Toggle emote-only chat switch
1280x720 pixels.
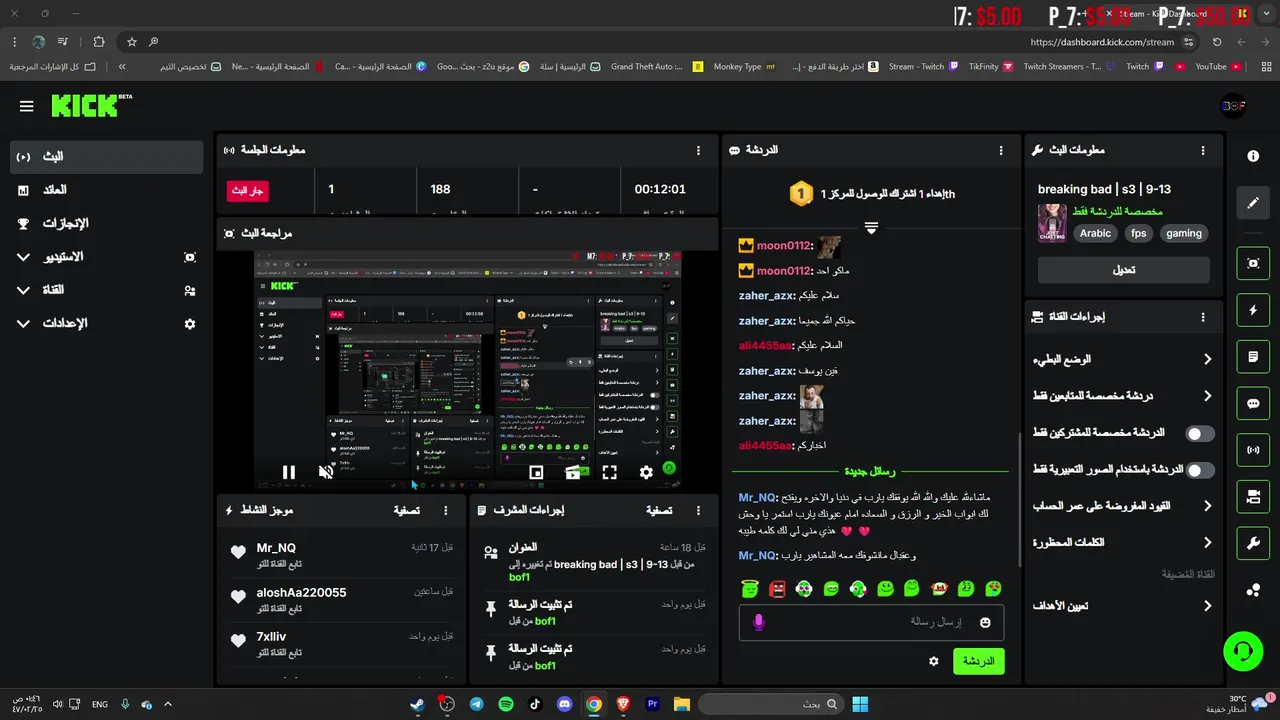(1200, 470)
